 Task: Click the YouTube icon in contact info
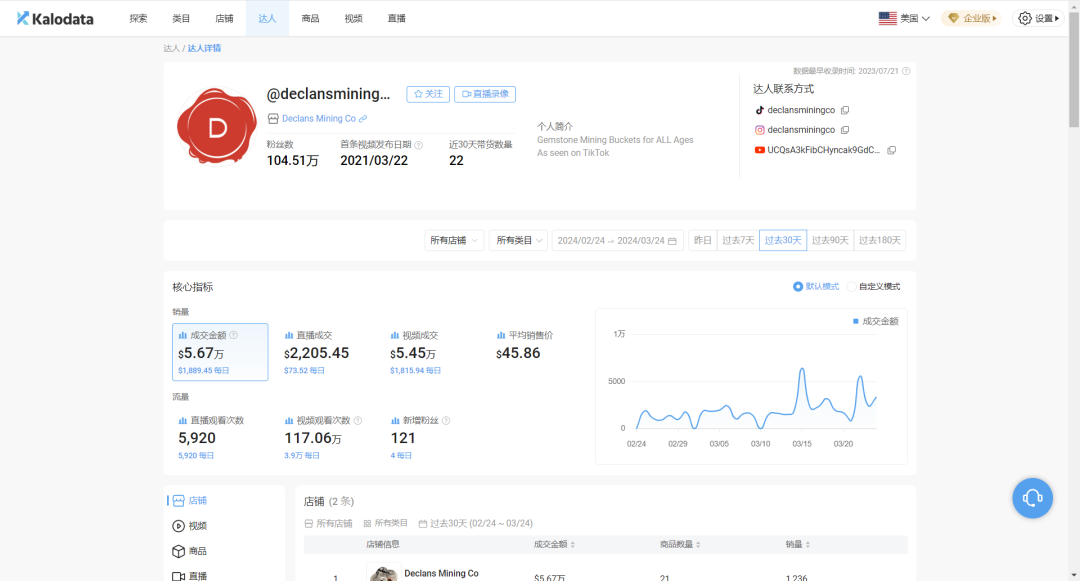tap(760, 150)
